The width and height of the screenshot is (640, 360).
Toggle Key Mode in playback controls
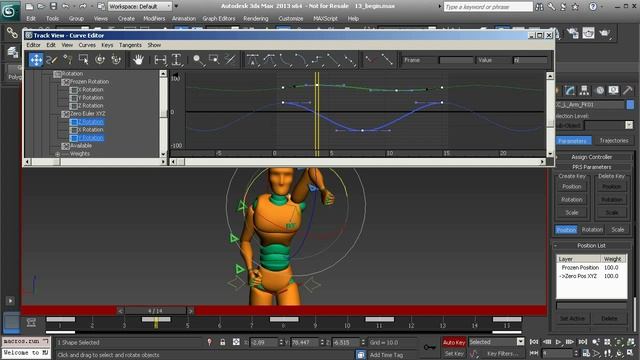click(x=533, y=353)
